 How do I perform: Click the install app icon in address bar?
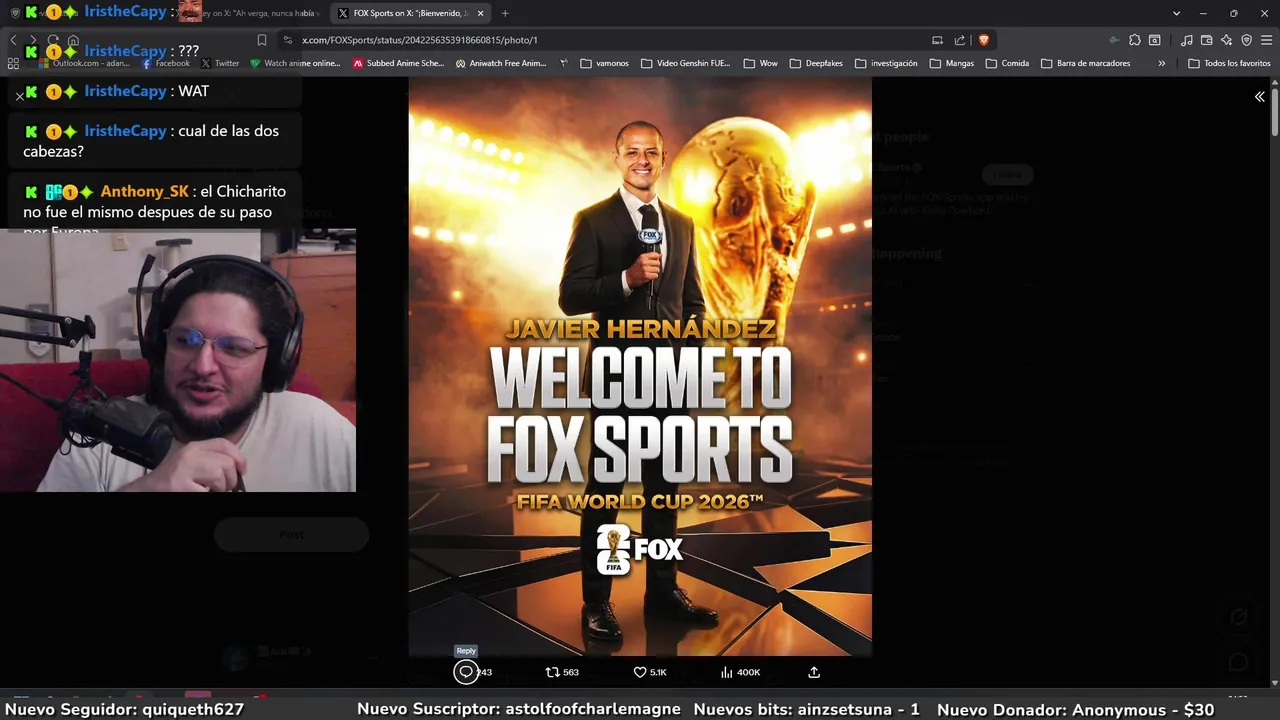(937, 40)
